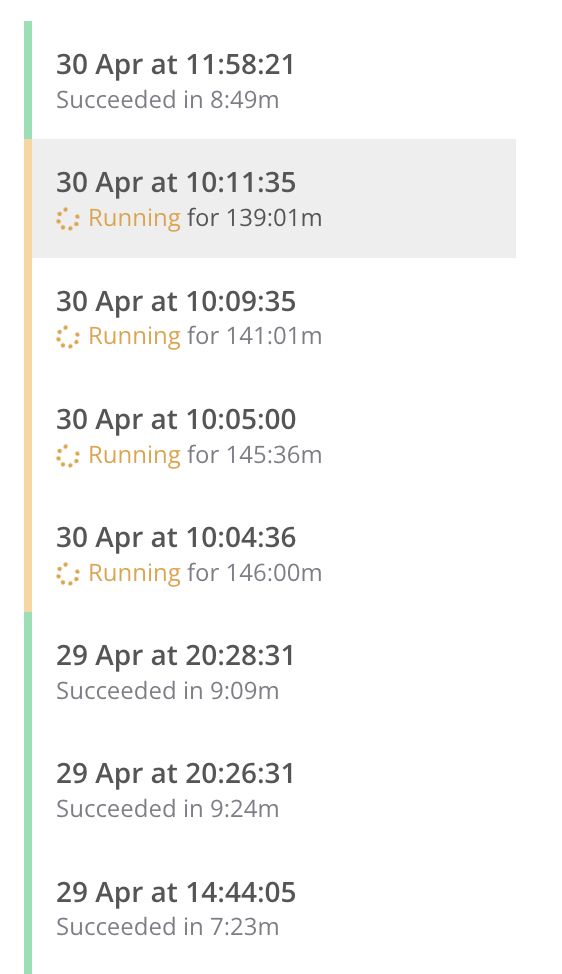Screen dimensions: 562x974
Task: Click the 'for 141:01m' duration text
Action: [255, 336]
